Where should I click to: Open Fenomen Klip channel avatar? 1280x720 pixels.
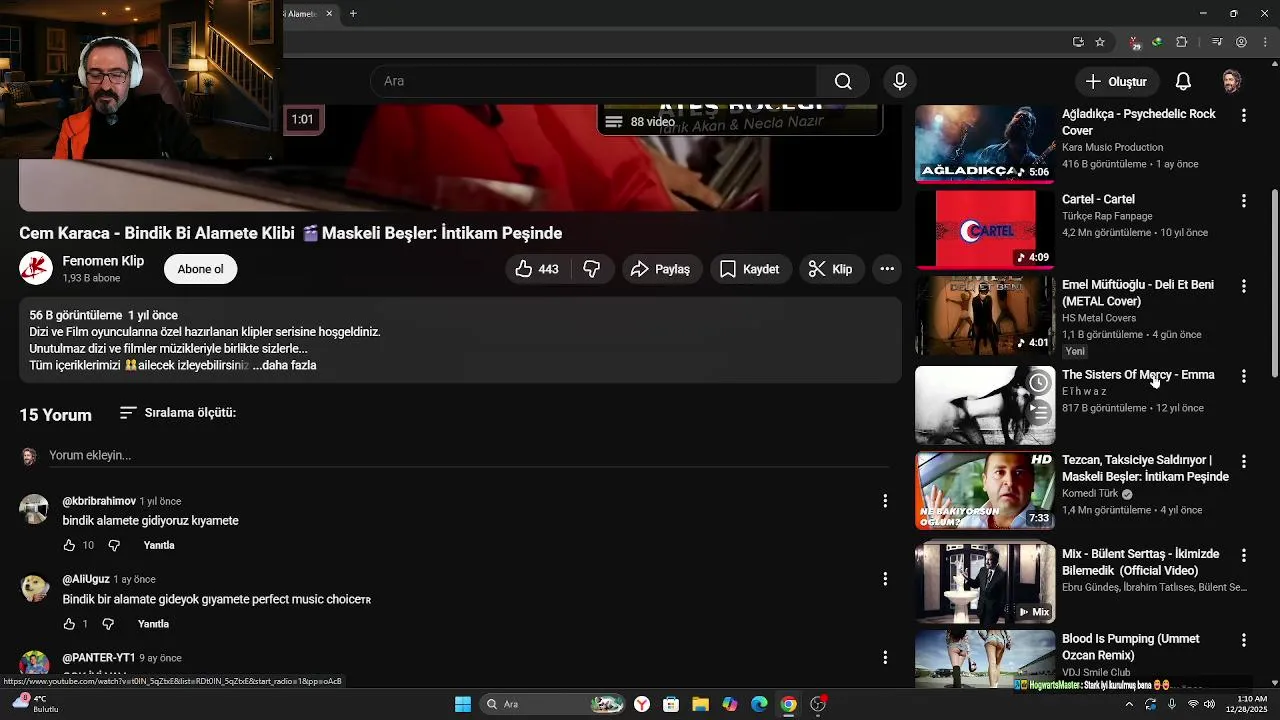35,269
